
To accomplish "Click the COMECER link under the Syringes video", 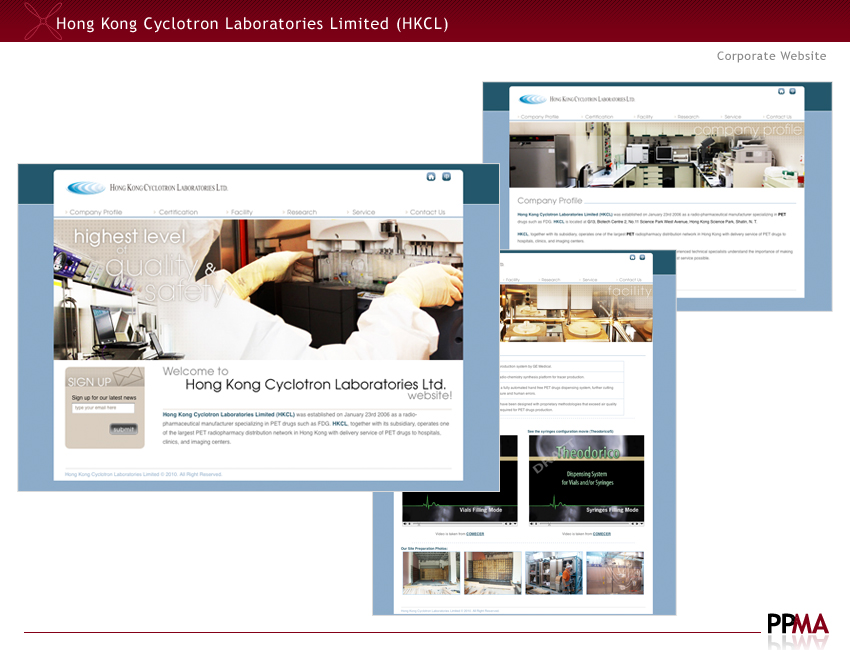I will 602,534.
